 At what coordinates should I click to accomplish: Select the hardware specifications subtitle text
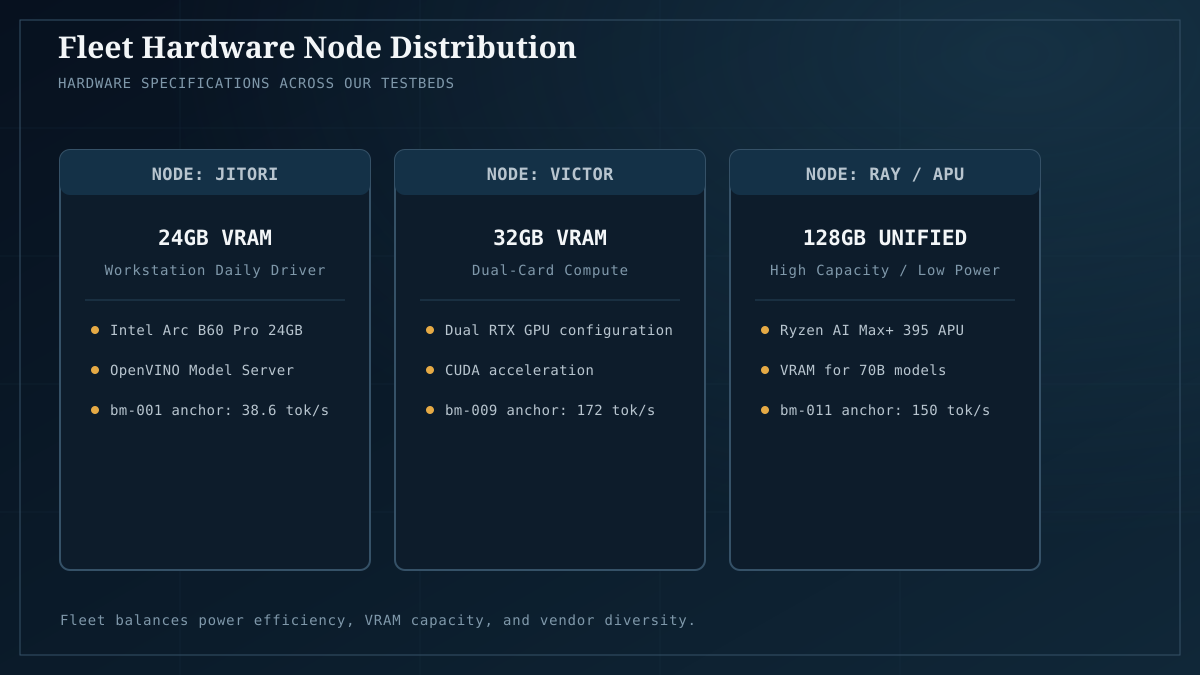[256, 83]
